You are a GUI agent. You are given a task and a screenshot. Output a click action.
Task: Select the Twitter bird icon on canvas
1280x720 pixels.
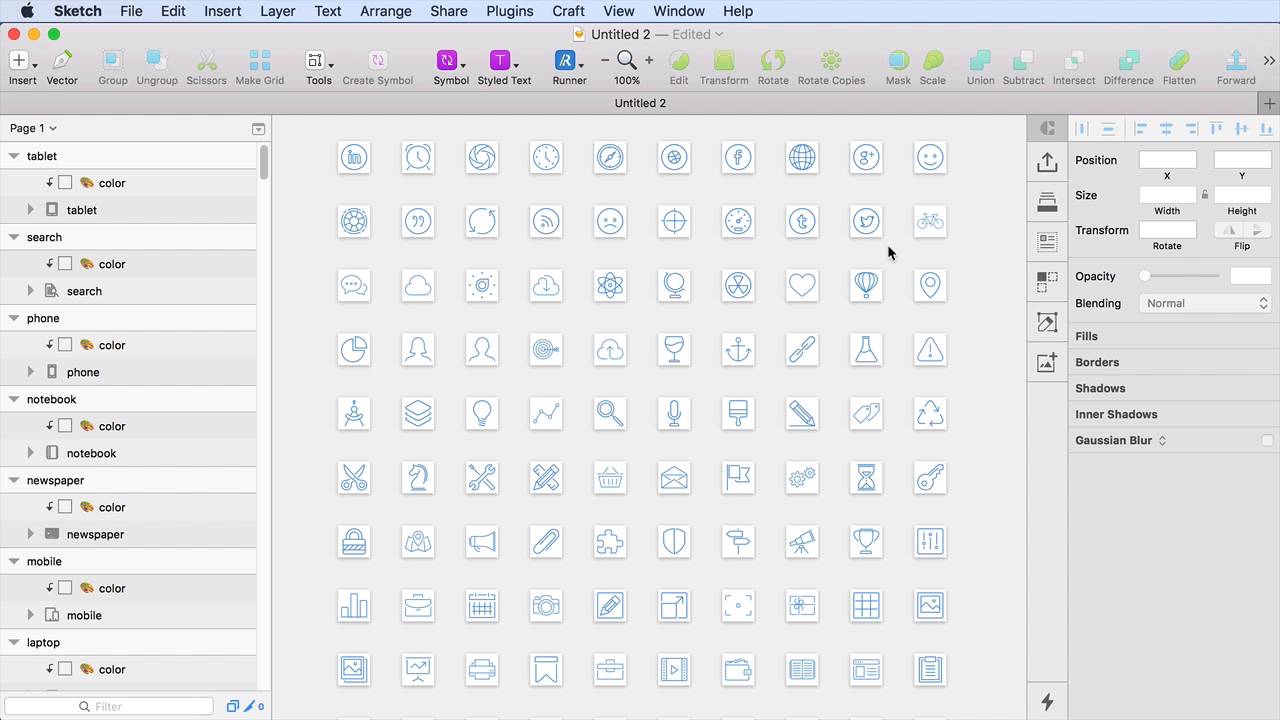(x=866, y=221)
